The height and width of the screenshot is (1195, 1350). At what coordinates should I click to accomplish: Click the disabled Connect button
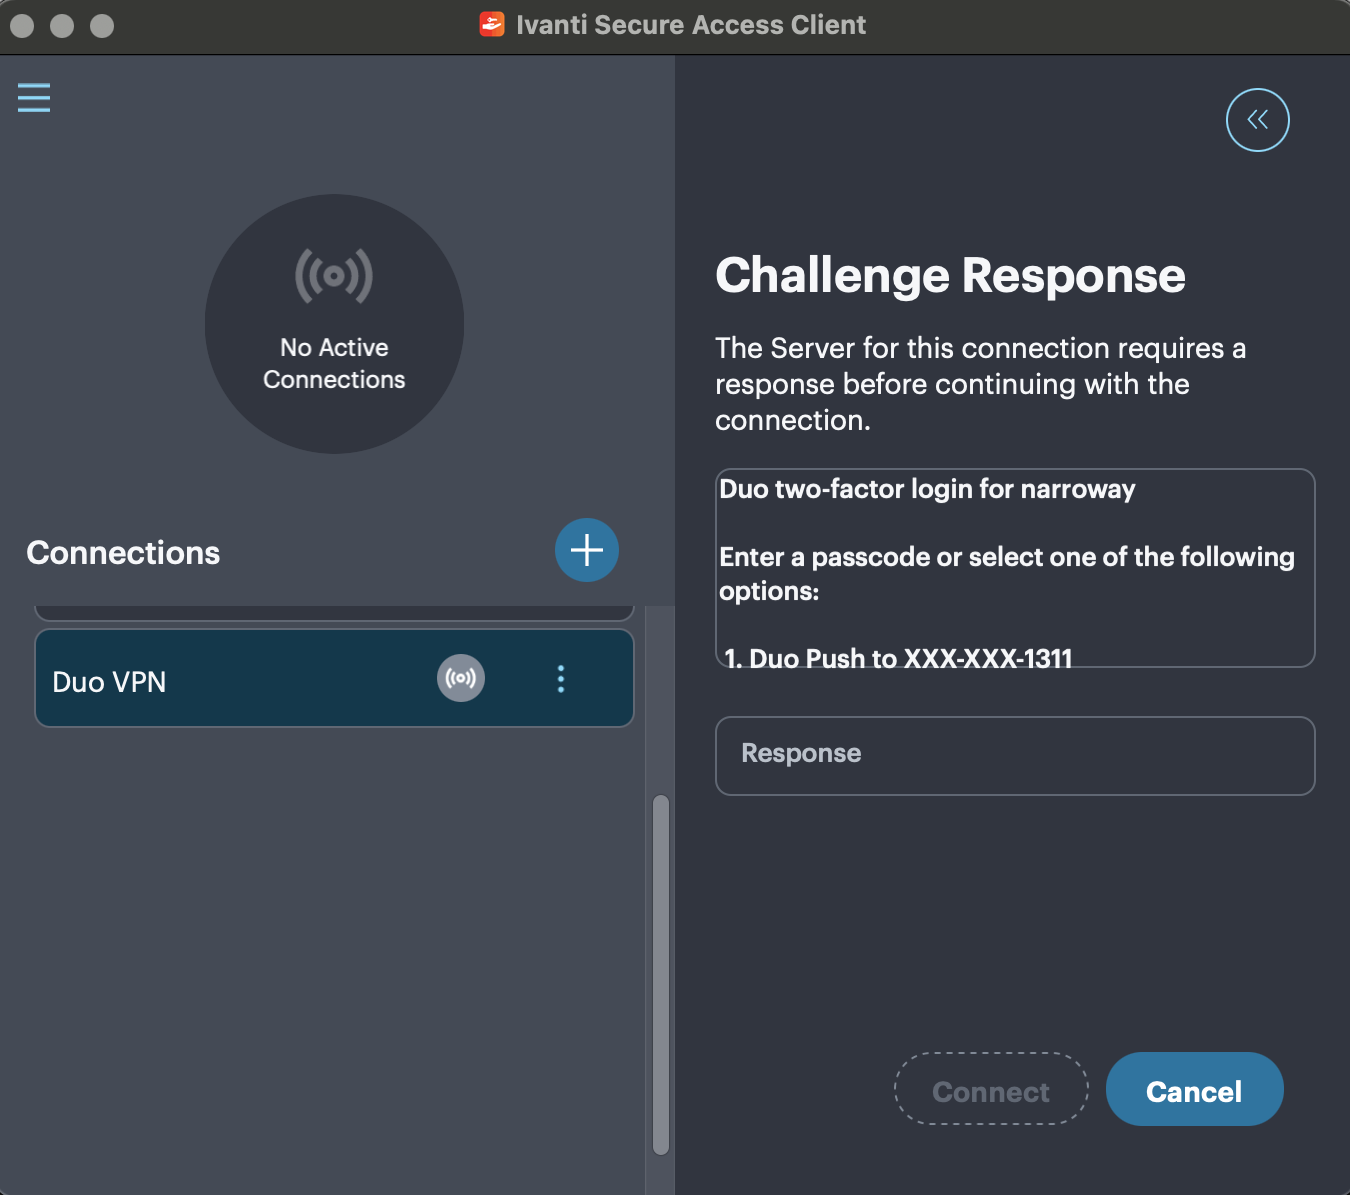click(x=990, y=1089)
